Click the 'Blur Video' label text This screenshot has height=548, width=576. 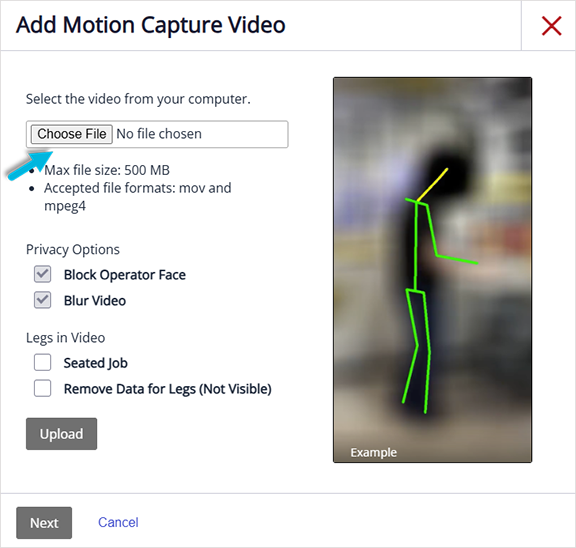[x=95, y=300]
